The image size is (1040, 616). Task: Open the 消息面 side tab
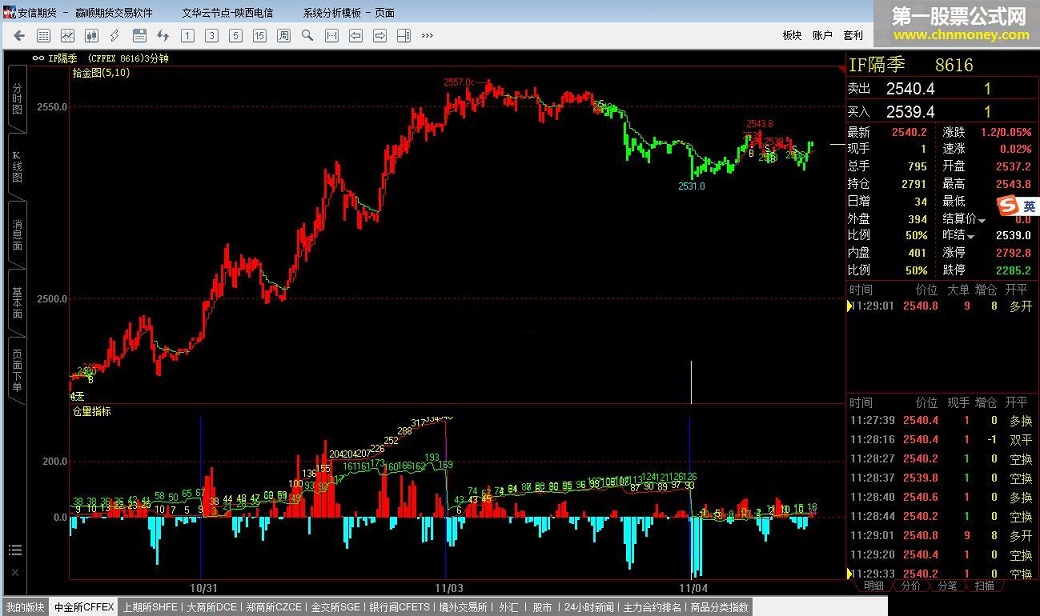click(x=17, y=235)
